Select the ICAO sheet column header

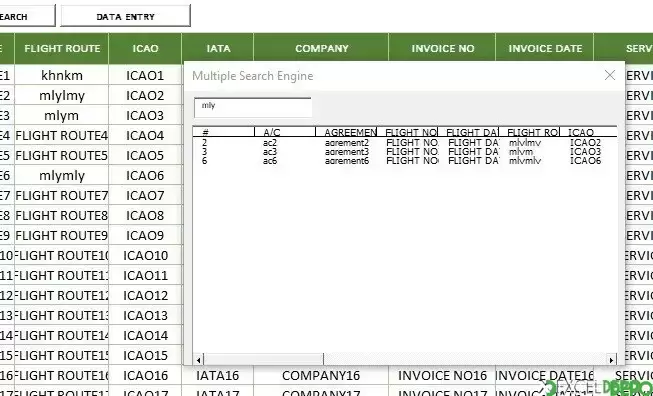[x=145, y=48]
